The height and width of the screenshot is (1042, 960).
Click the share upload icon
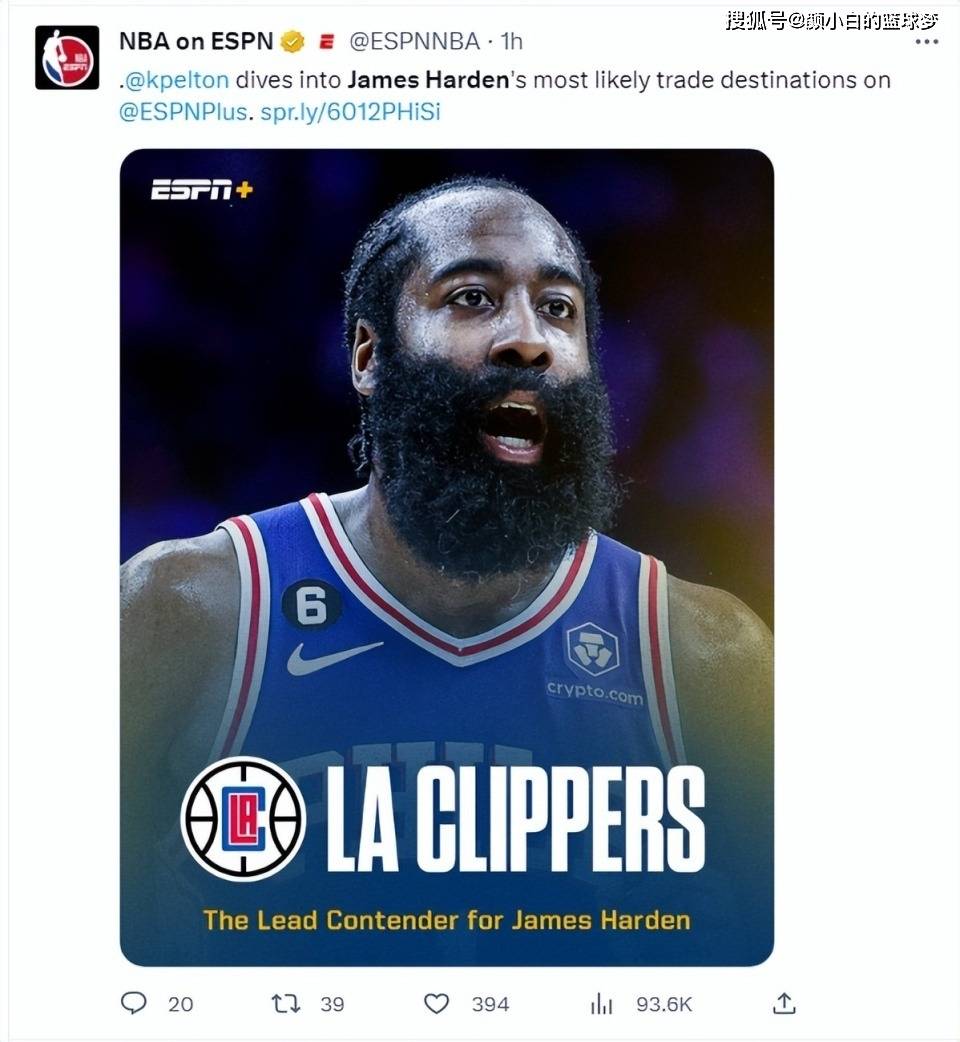click(x=784, y=1003)
